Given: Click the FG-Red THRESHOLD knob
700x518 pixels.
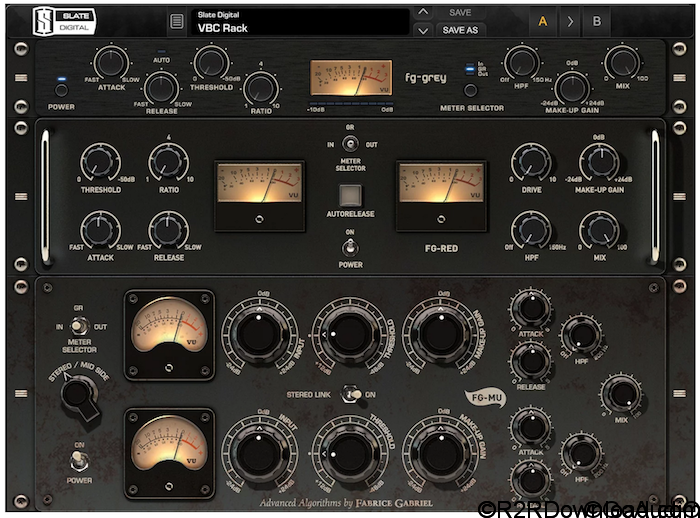Looking at the screenshot, I should point(100,163).
